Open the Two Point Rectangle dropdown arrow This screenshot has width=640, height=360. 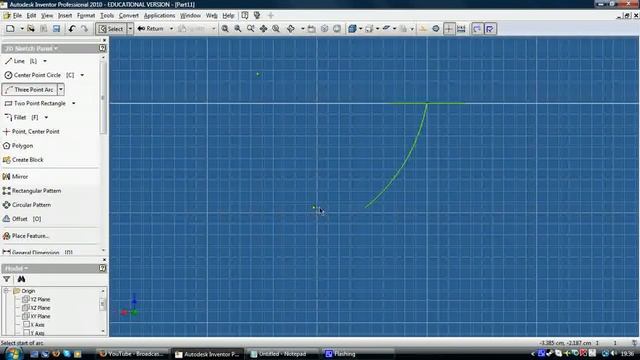73,103
